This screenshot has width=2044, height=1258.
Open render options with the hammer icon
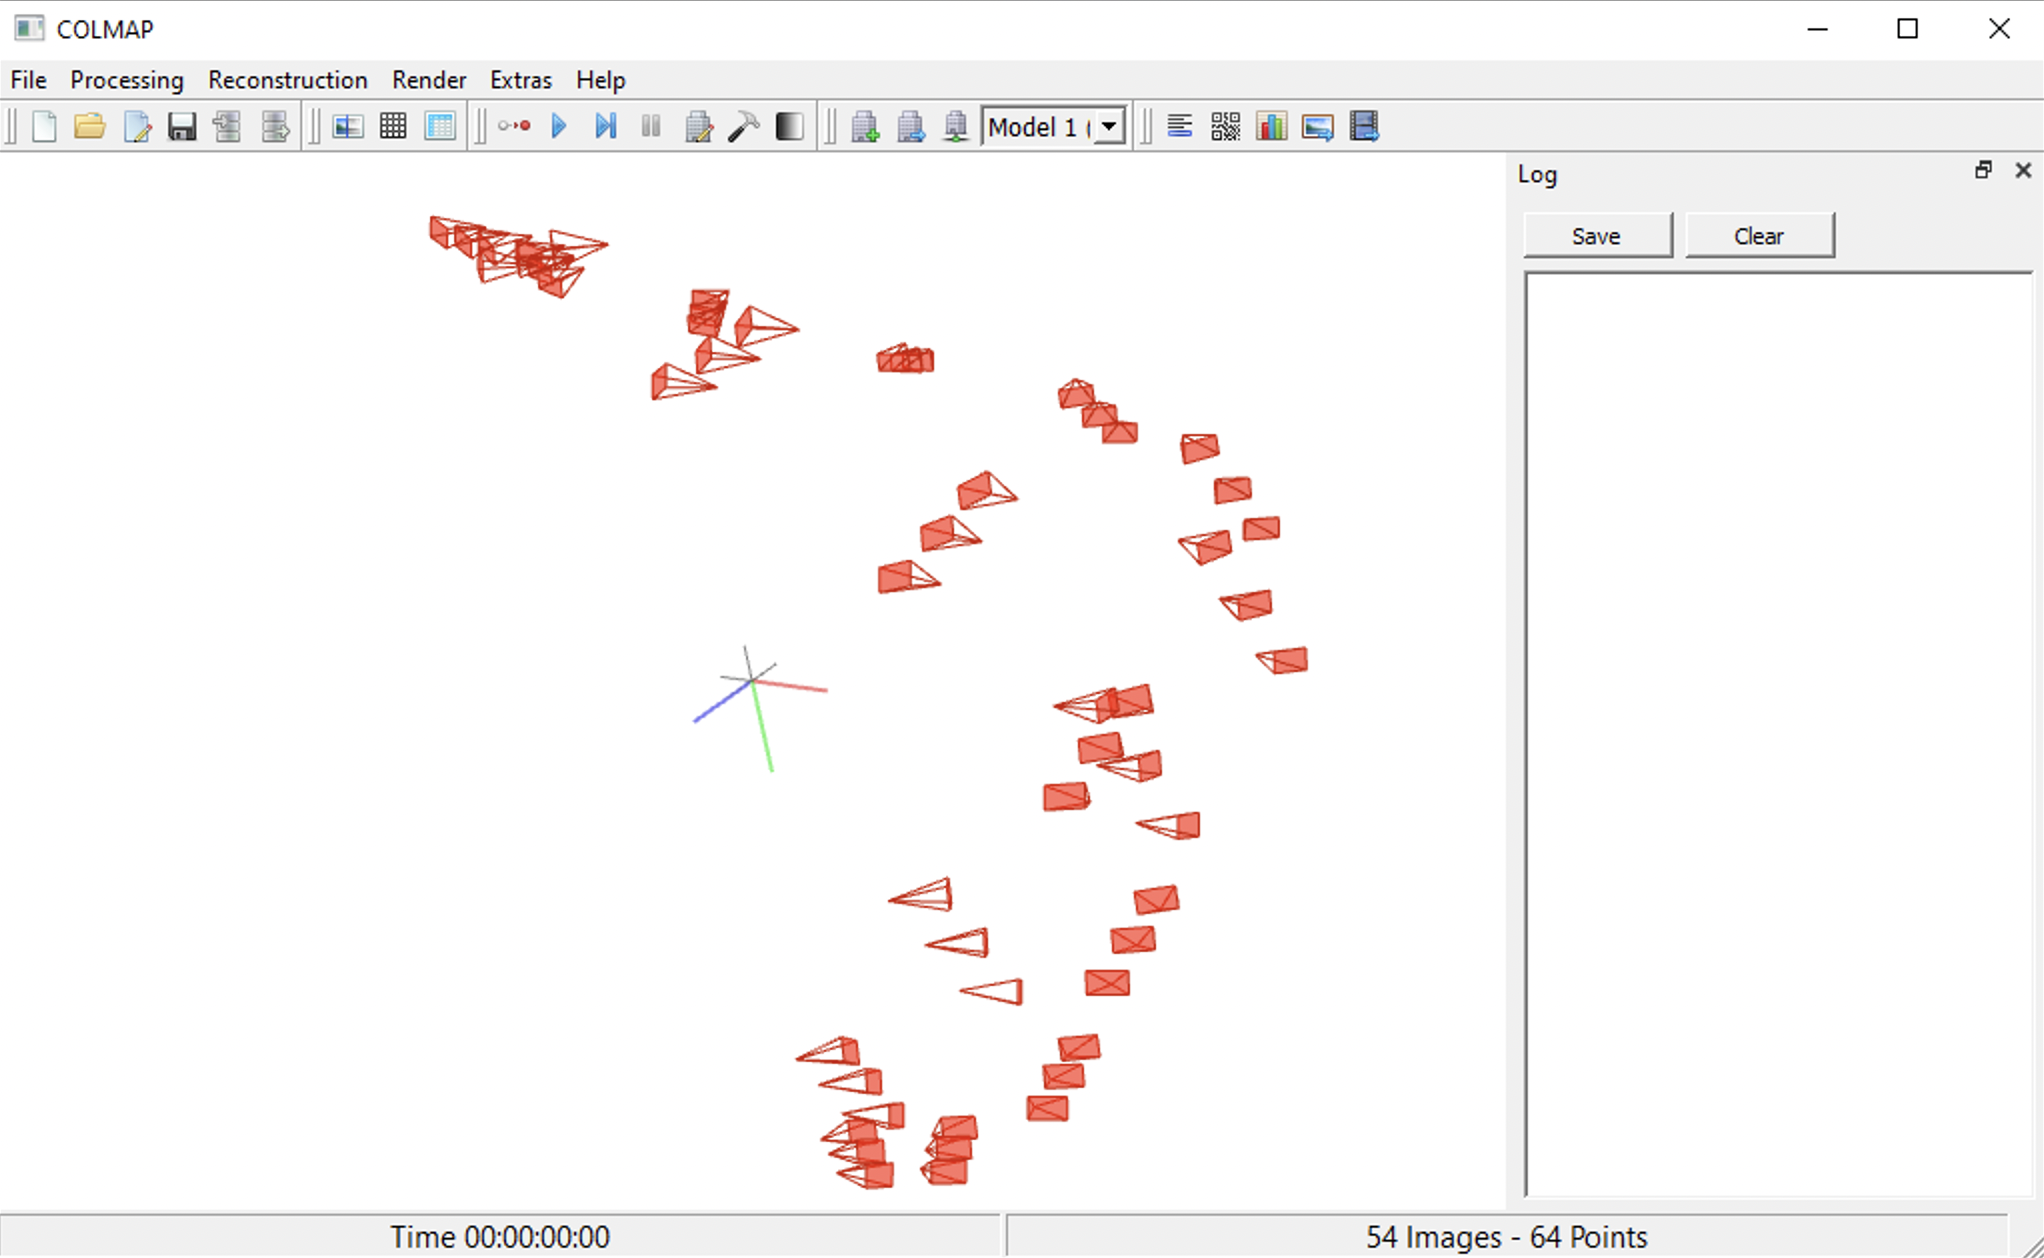743,126
